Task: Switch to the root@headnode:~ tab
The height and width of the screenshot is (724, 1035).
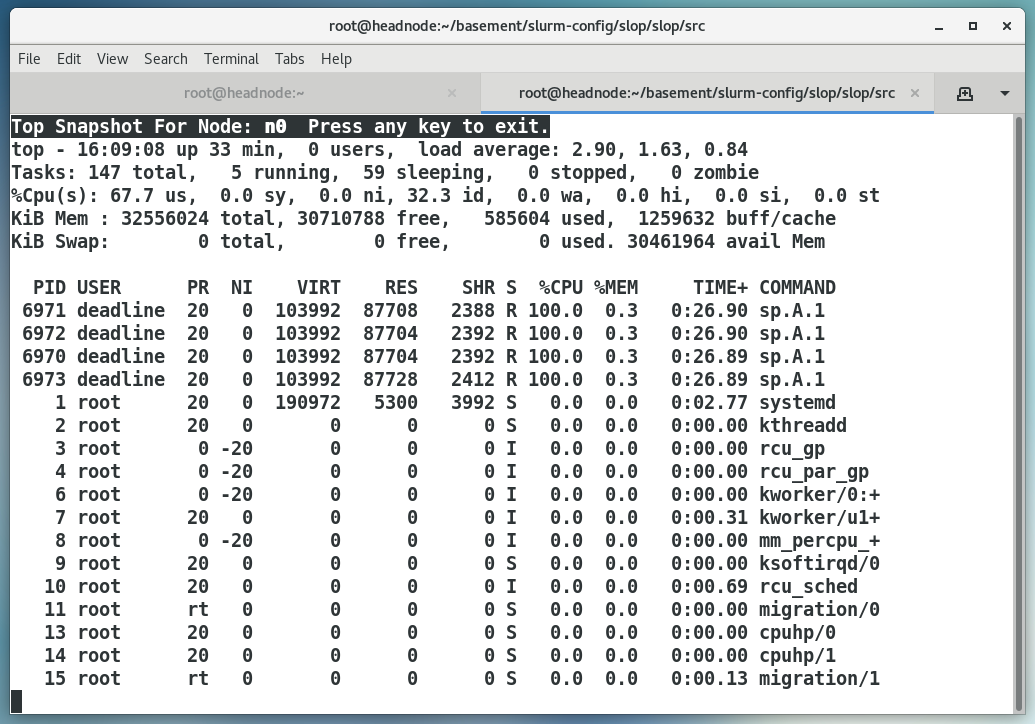Action: click(x=244, y=93)
